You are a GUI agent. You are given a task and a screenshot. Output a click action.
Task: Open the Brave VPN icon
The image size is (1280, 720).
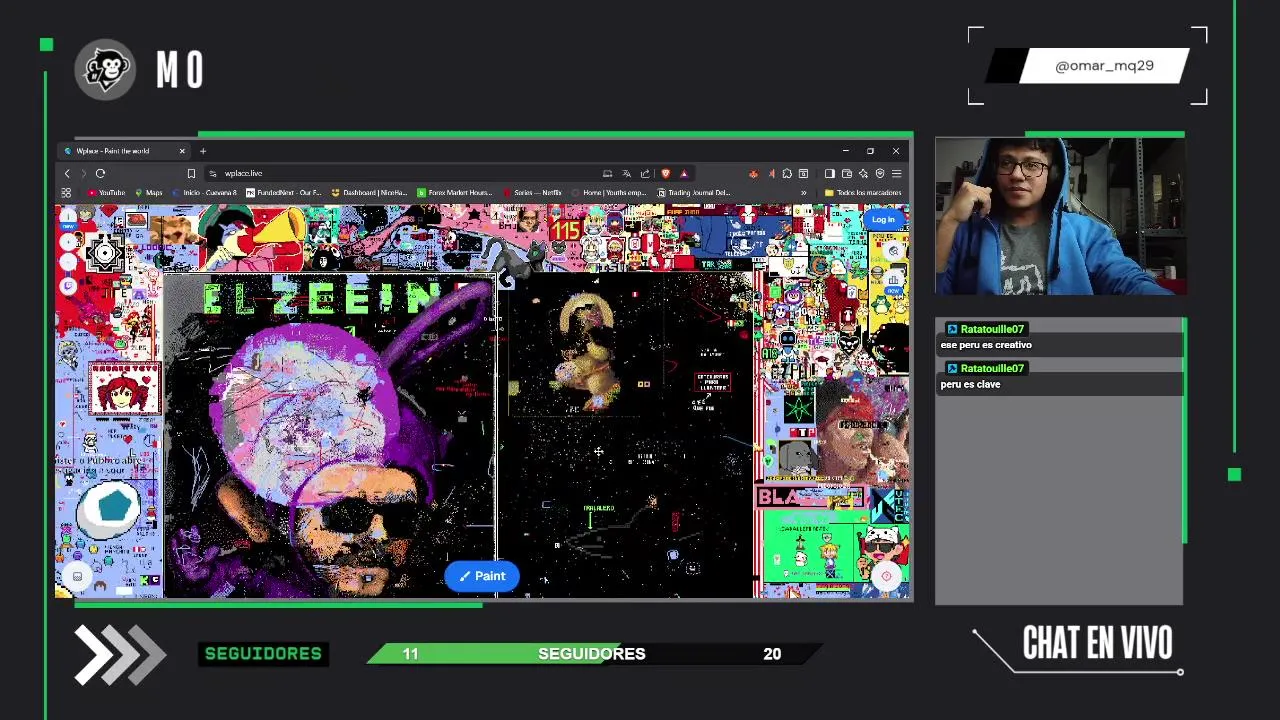(x=880, y=173)
